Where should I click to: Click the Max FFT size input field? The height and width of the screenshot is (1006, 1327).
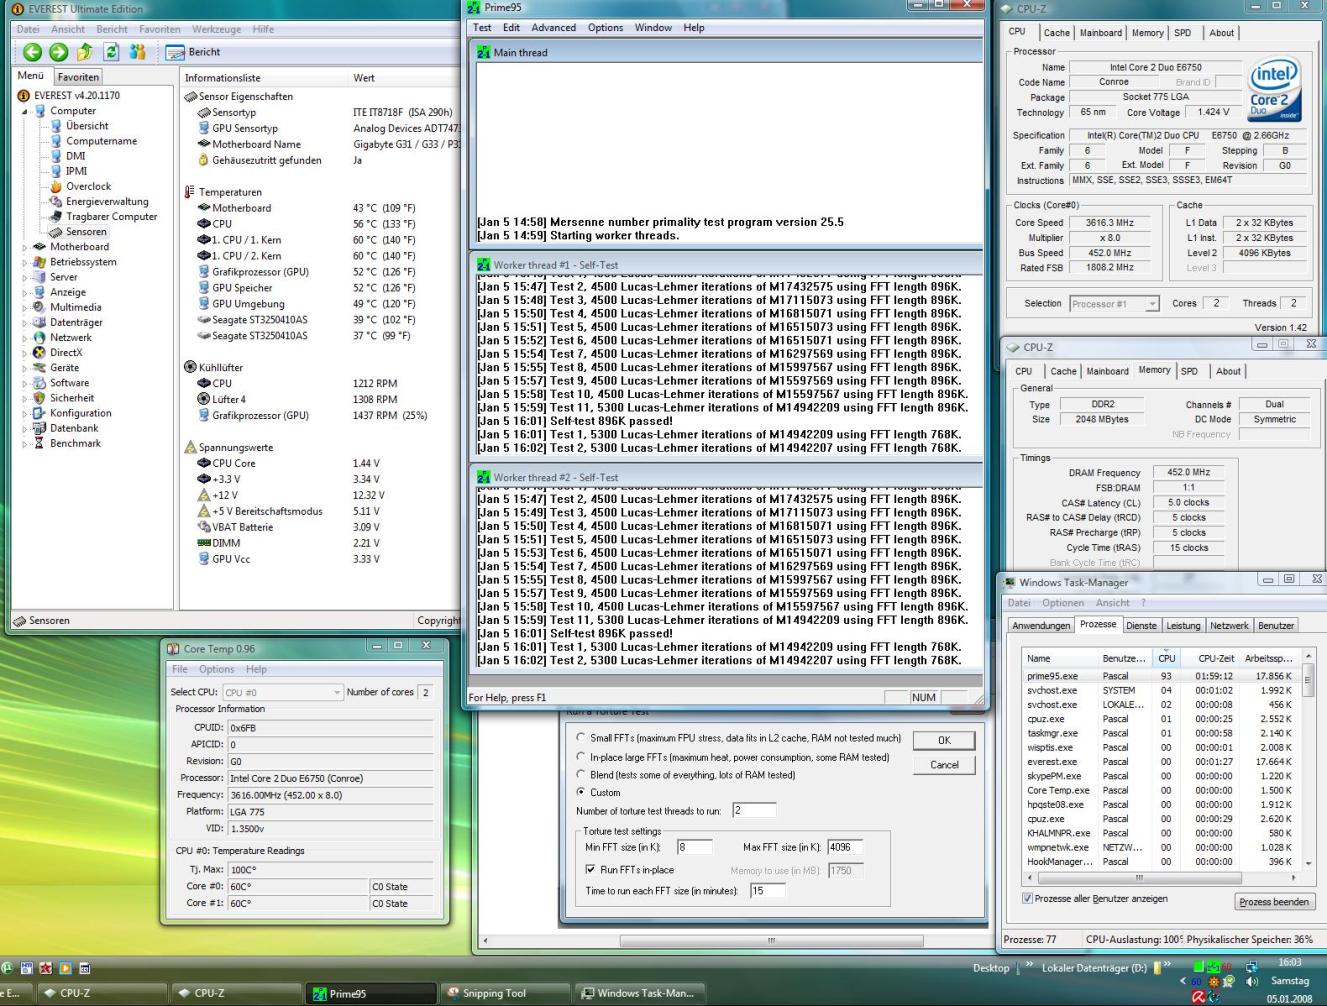[x=845, y=847]
